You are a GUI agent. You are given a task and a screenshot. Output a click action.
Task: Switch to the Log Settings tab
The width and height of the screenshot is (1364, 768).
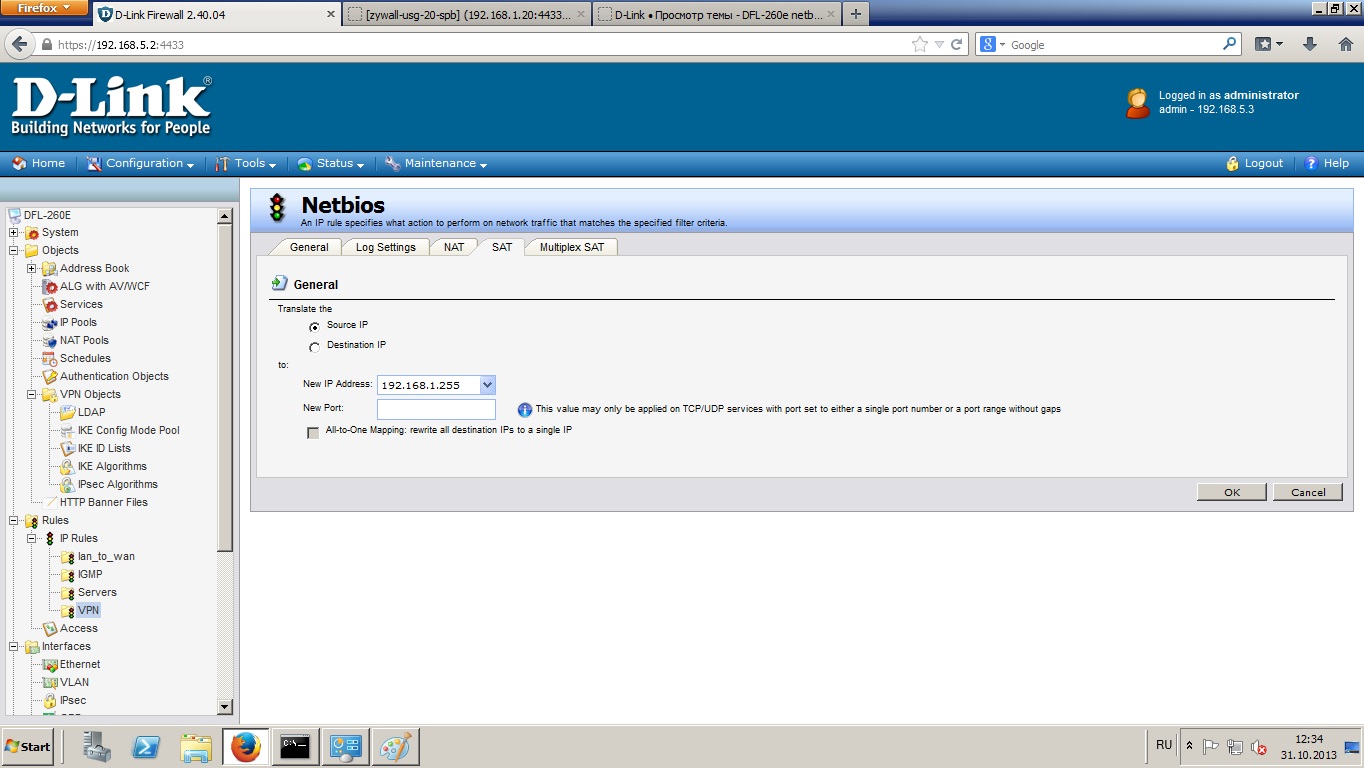coord(386,247)
